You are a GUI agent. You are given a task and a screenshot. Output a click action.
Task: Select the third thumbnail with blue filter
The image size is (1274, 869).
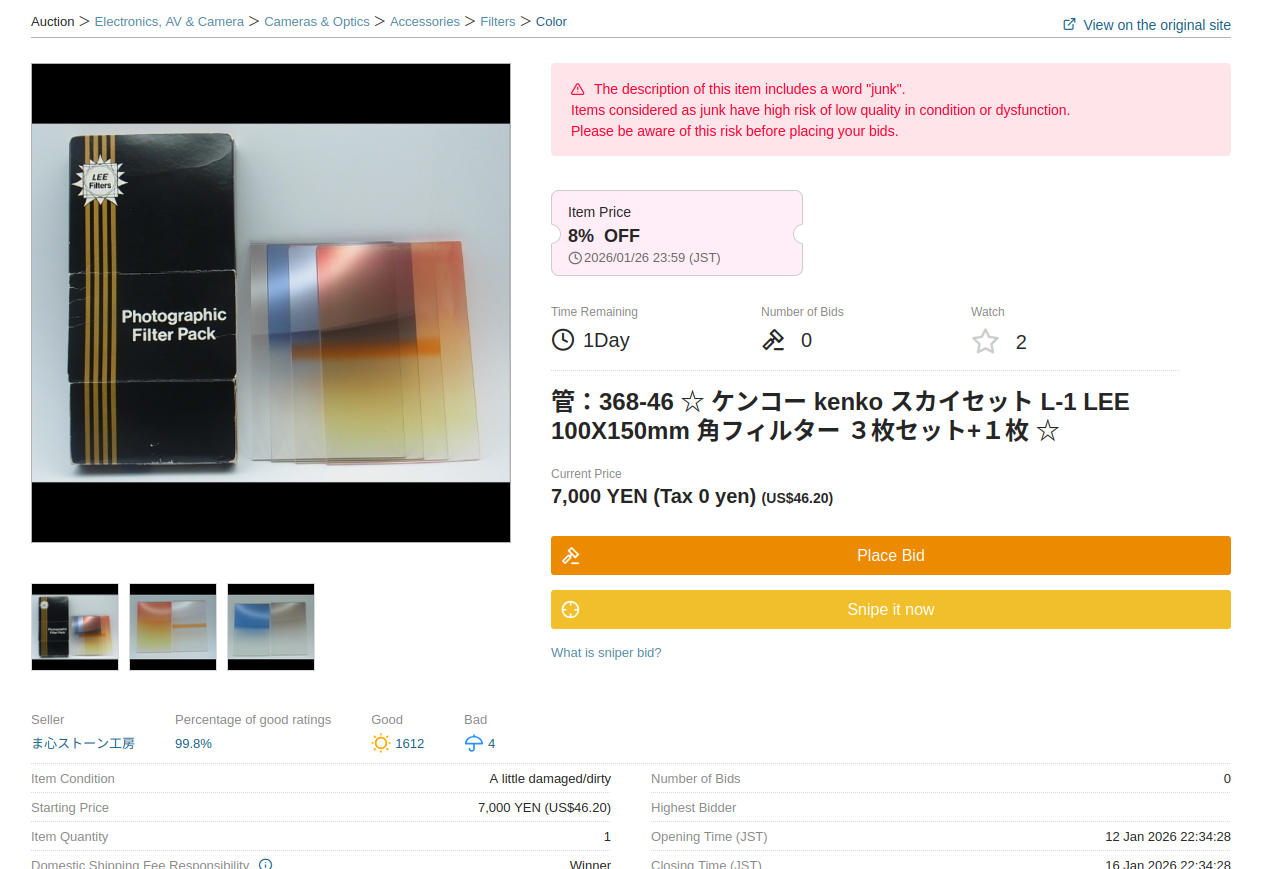tap(271, 627)
